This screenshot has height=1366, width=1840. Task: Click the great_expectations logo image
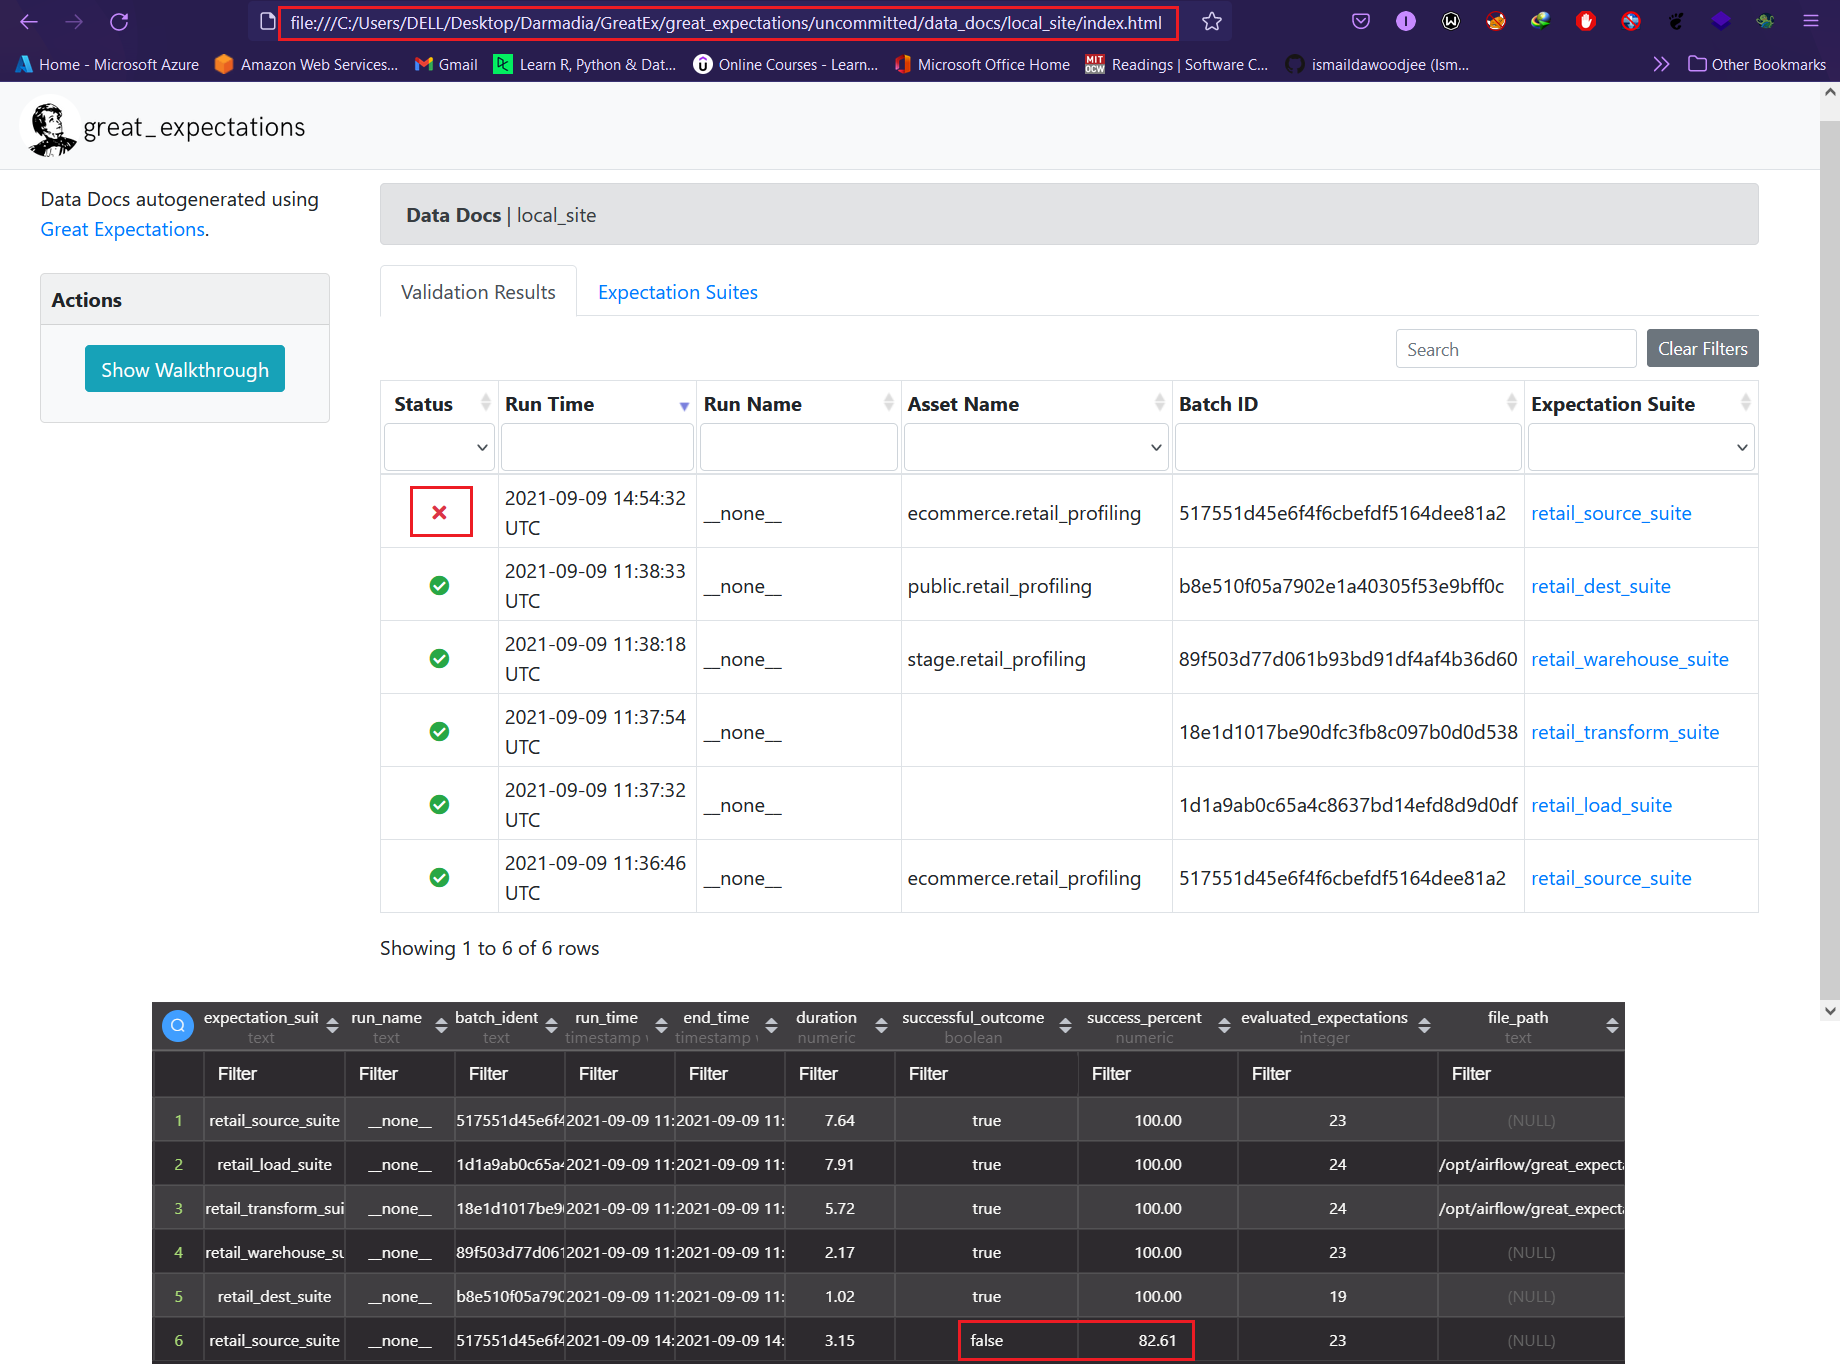tap(50, 127)
